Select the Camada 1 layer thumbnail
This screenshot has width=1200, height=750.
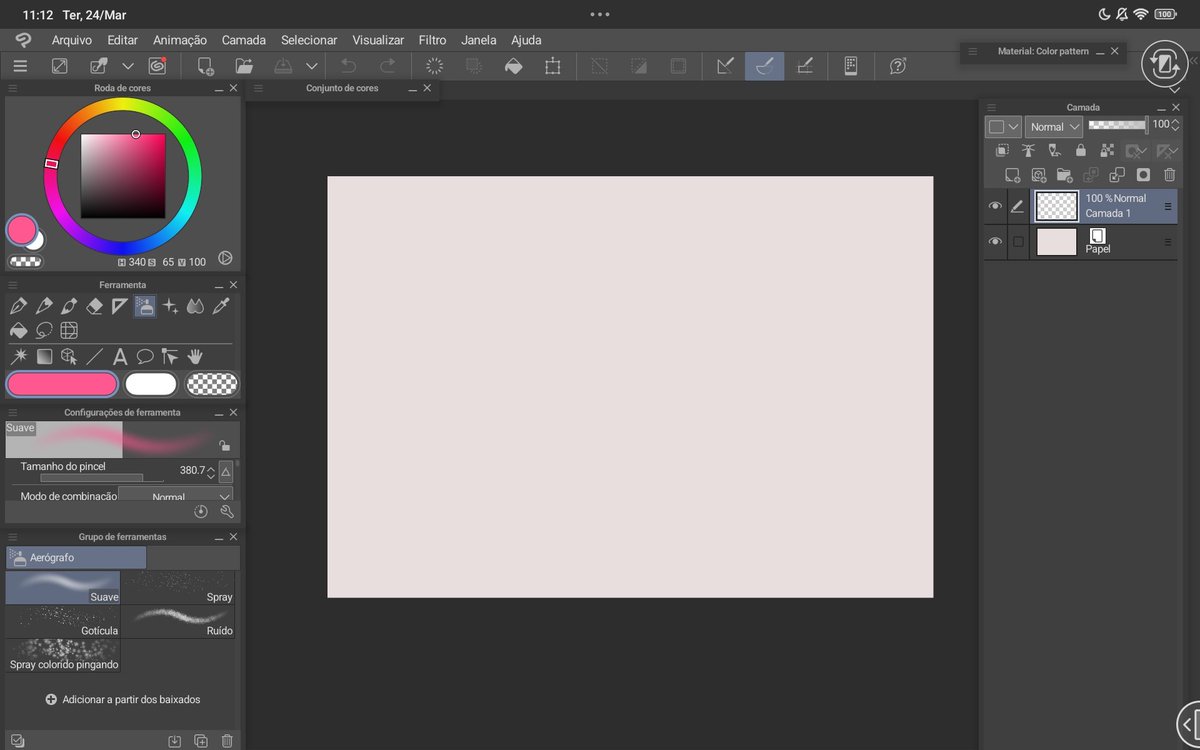(1056, 206)
